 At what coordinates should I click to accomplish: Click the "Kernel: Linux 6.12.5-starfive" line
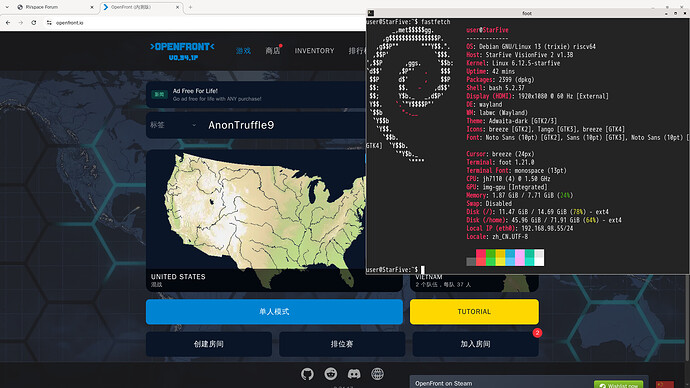[x=513, y=63]
